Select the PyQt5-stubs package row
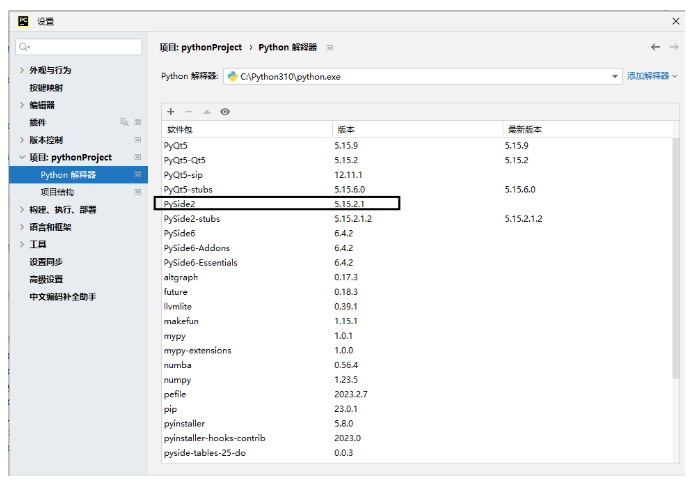694x485 pixels. pos(417,189)
